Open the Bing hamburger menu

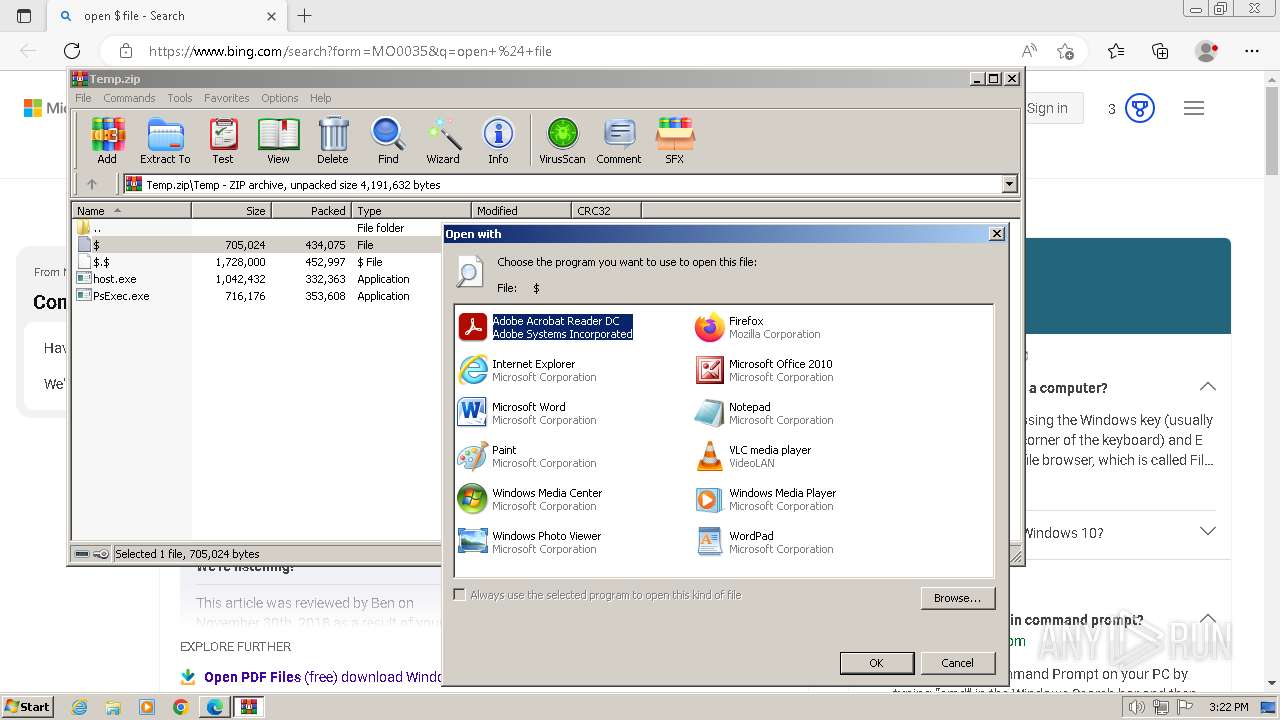coord(1194,108)
